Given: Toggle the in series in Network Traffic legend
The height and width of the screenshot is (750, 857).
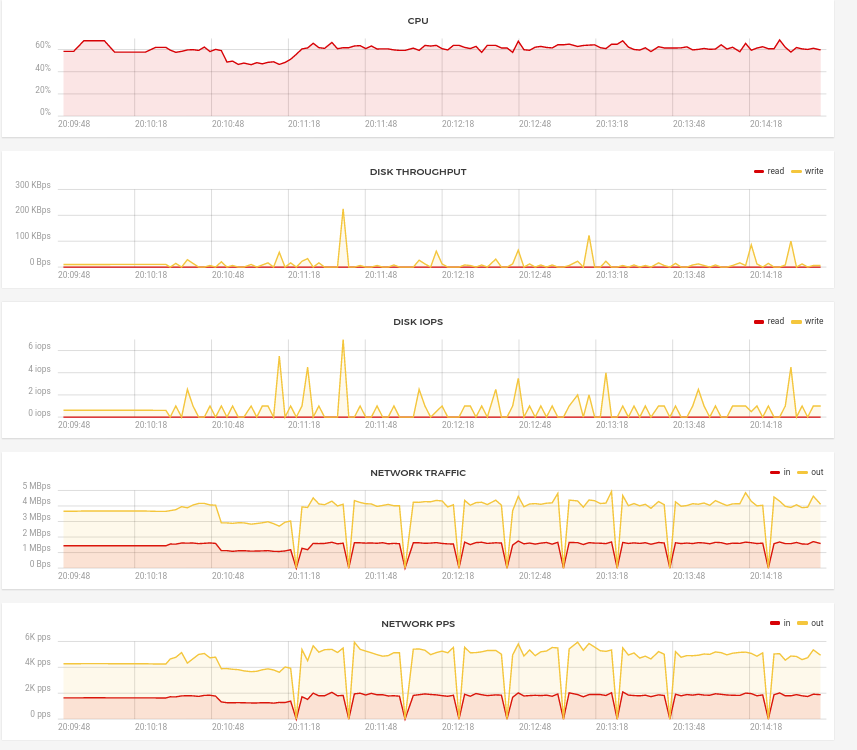Looking at the screenshot, I should (x=780, y=472).
